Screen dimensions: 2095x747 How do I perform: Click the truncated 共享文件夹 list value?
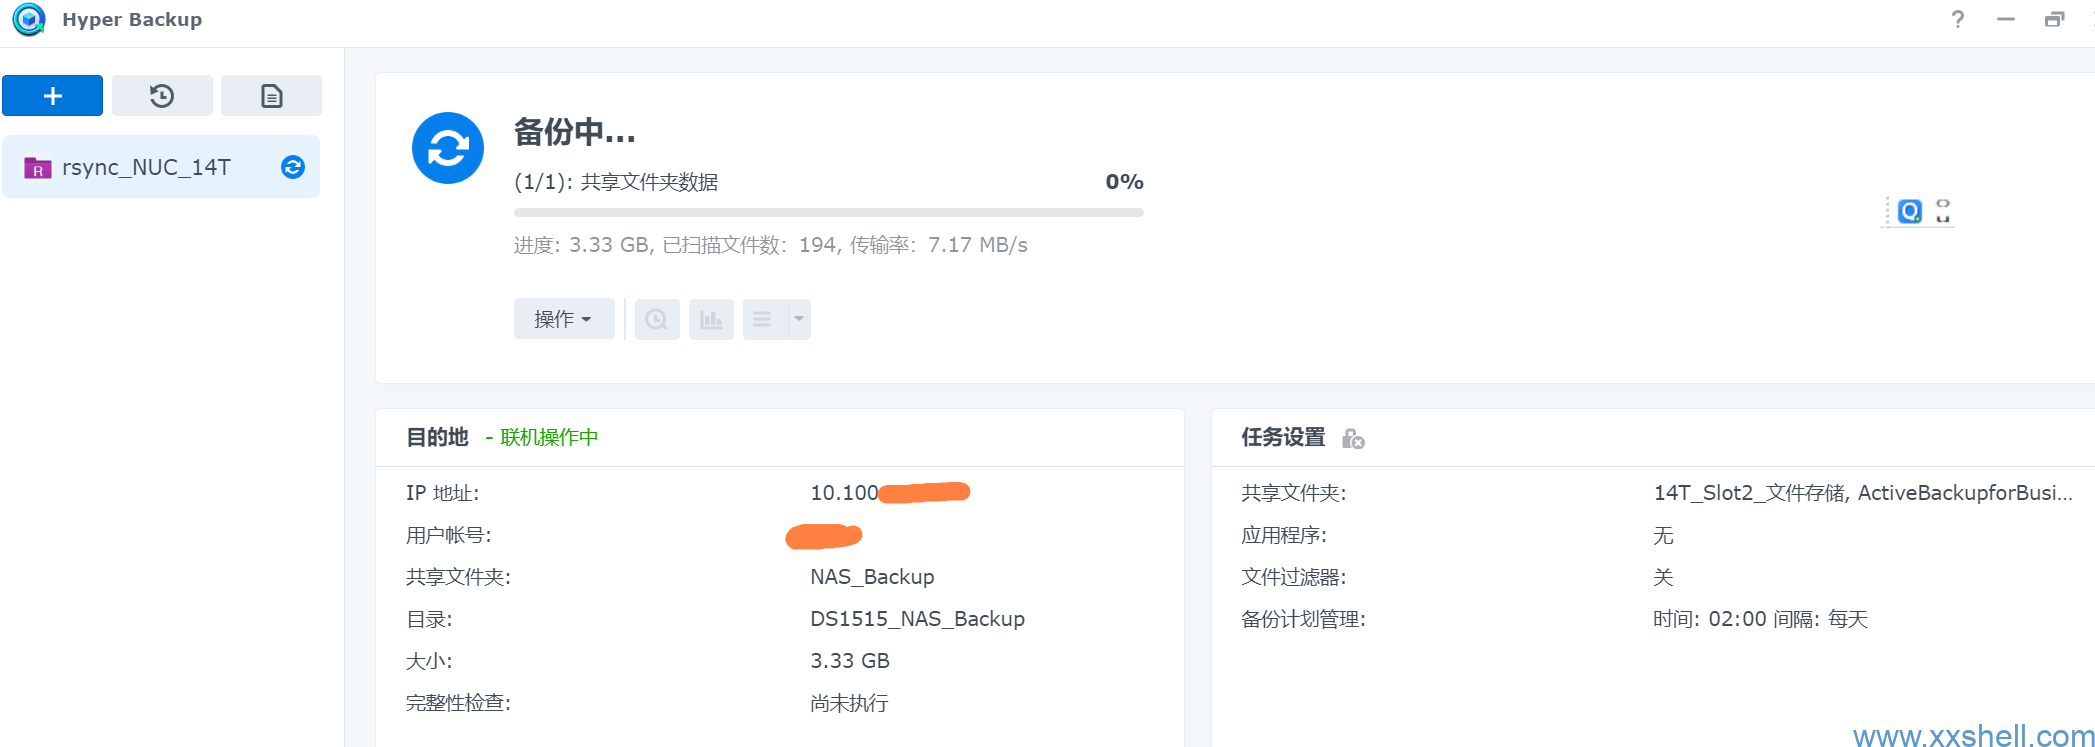pos(1862,493)
